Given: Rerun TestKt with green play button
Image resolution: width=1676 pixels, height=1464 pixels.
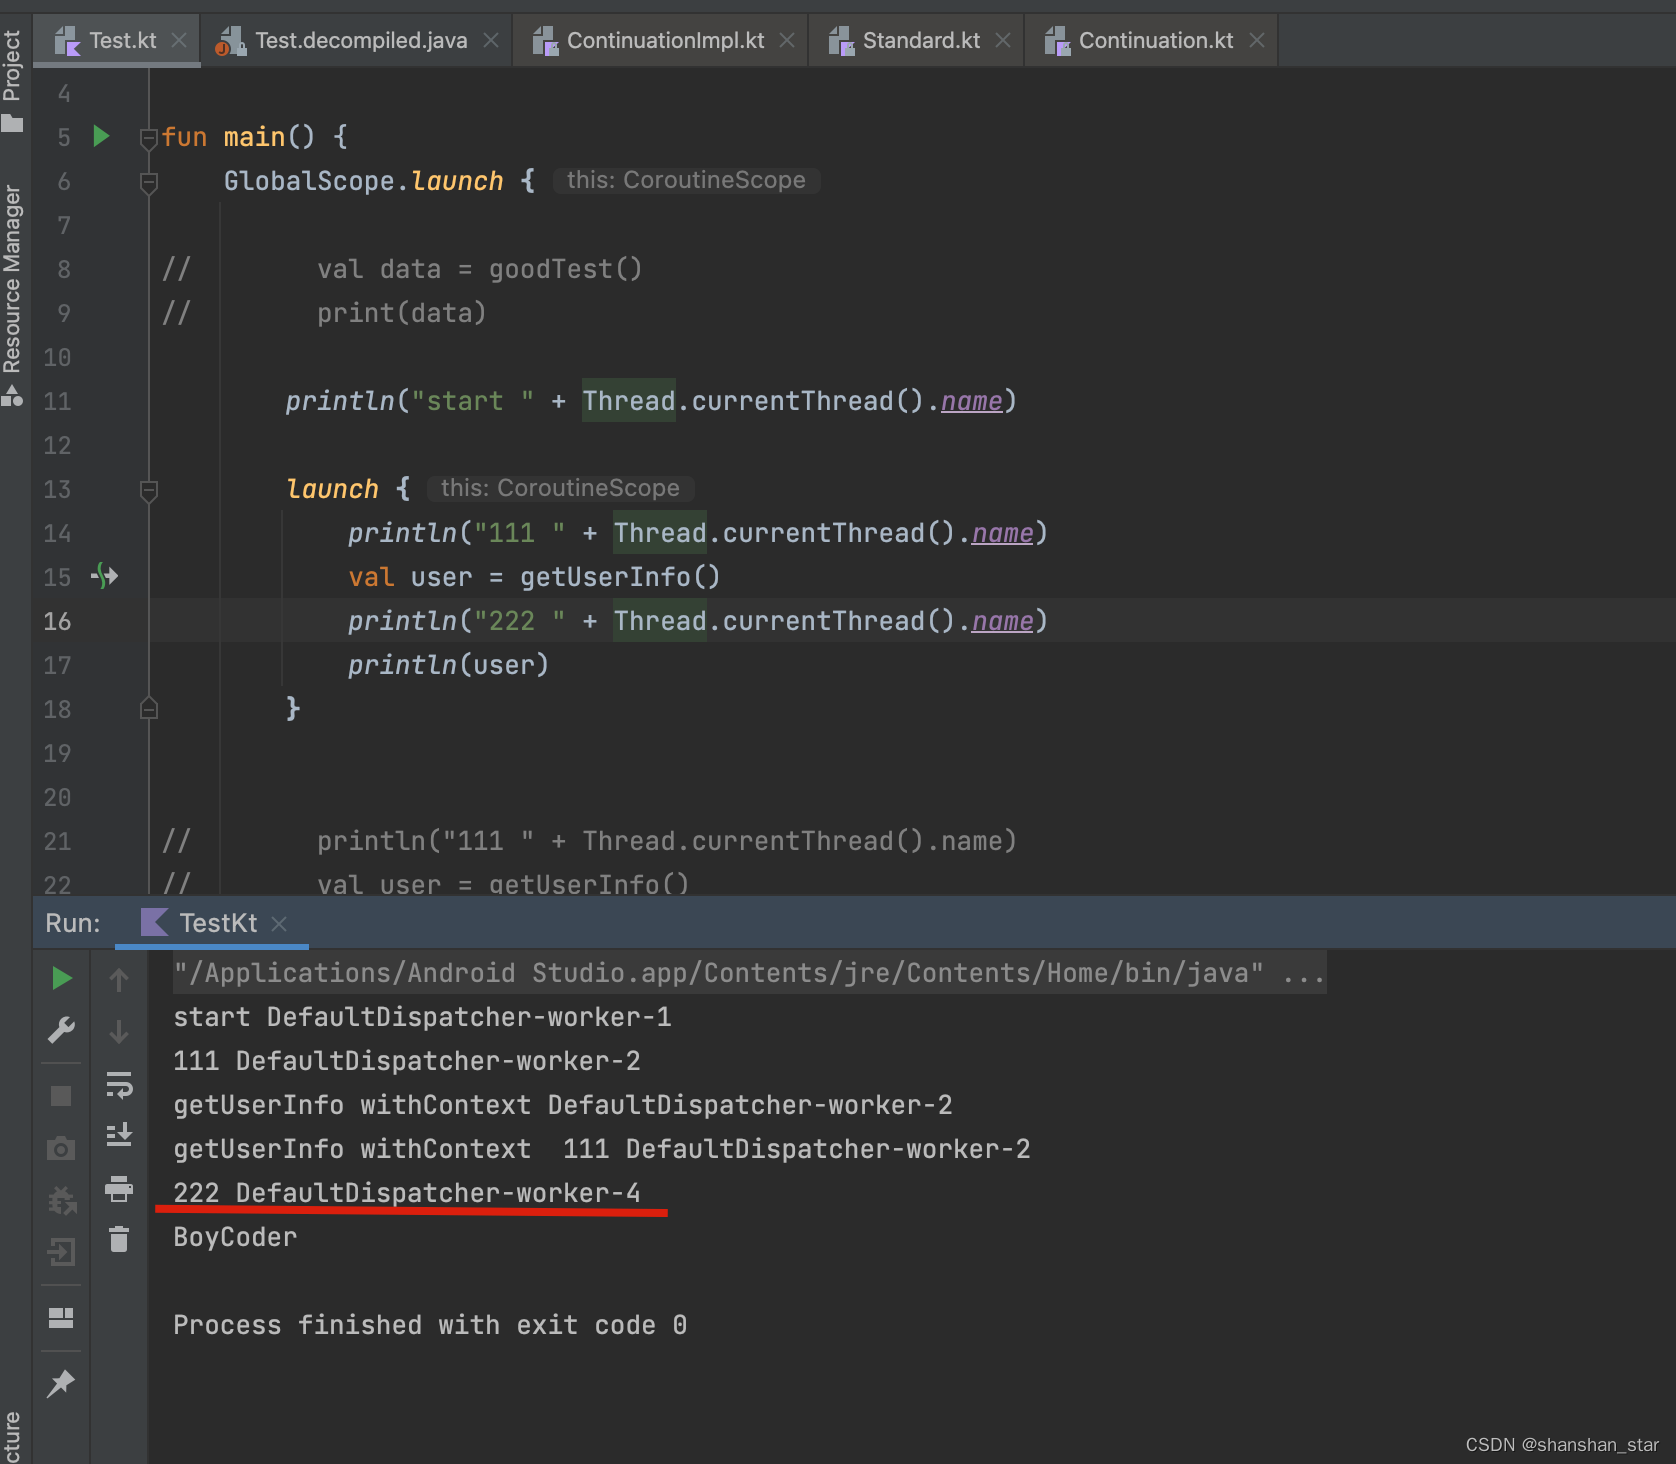Looking at the screenshot, I should coord(61,978).
